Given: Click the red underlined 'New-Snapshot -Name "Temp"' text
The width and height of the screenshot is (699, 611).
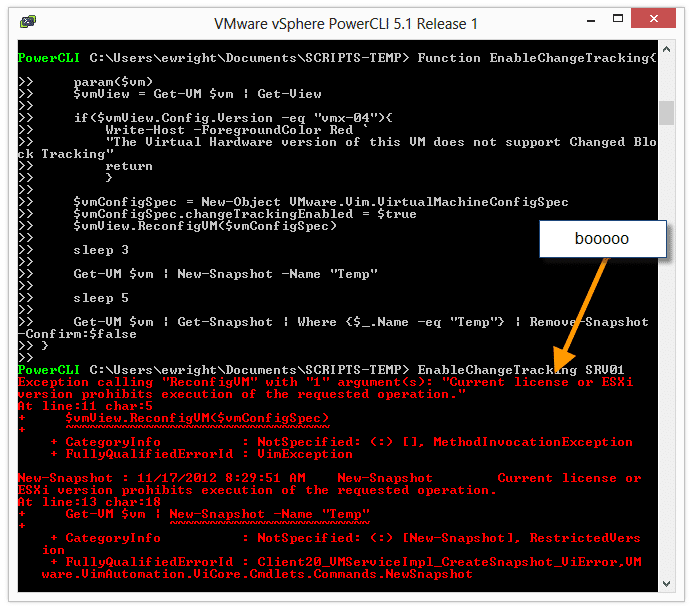Looking at the screenshot, I should click(270, 514).
